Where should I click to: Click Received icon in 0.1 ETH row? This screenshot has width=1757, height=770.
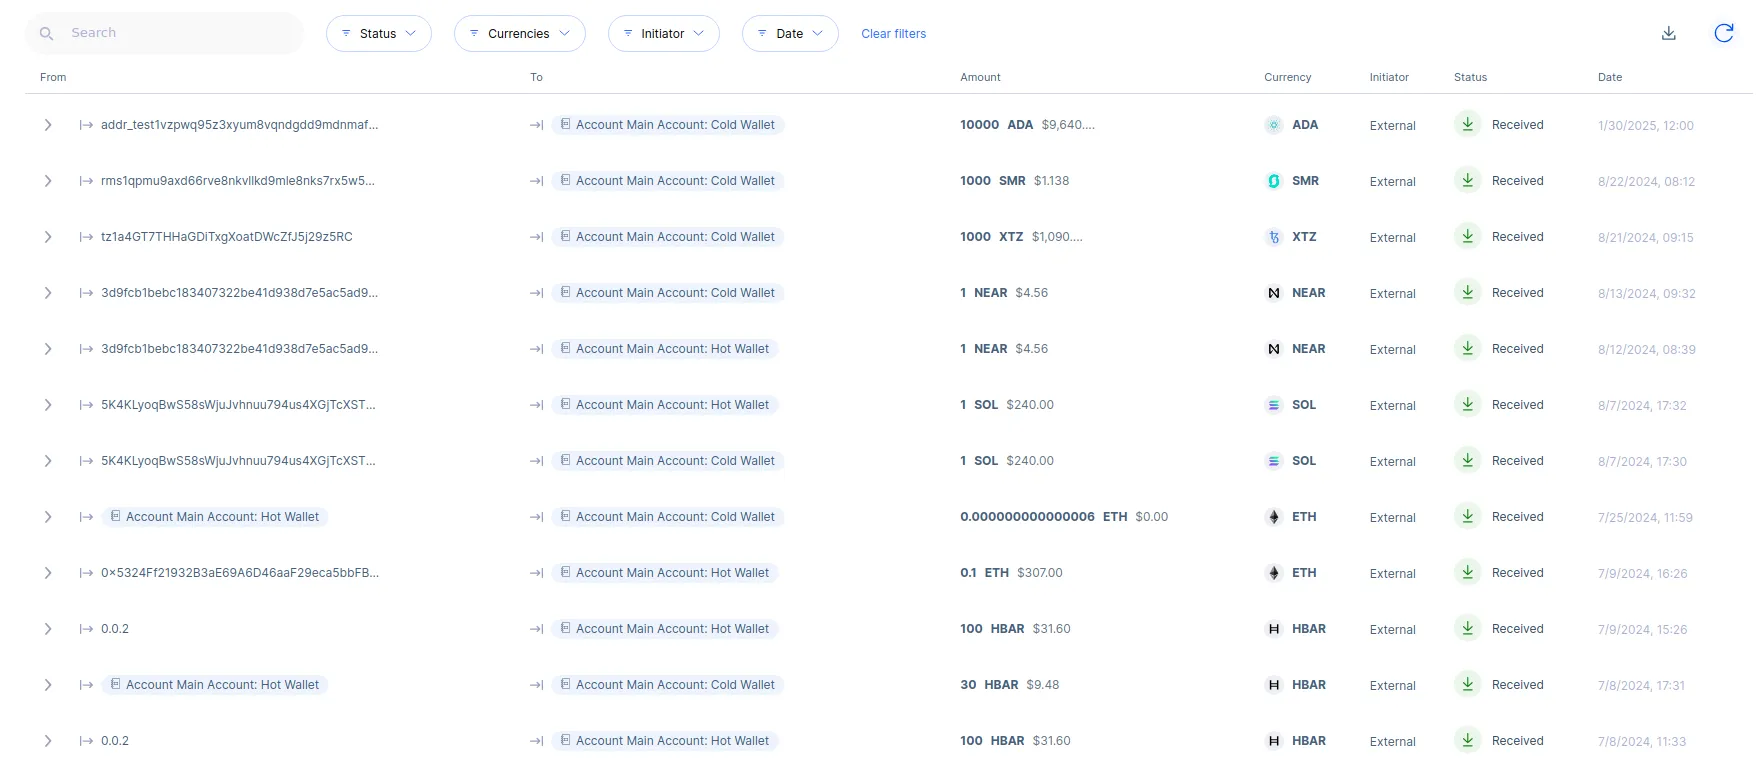[x=1467, y=573]
